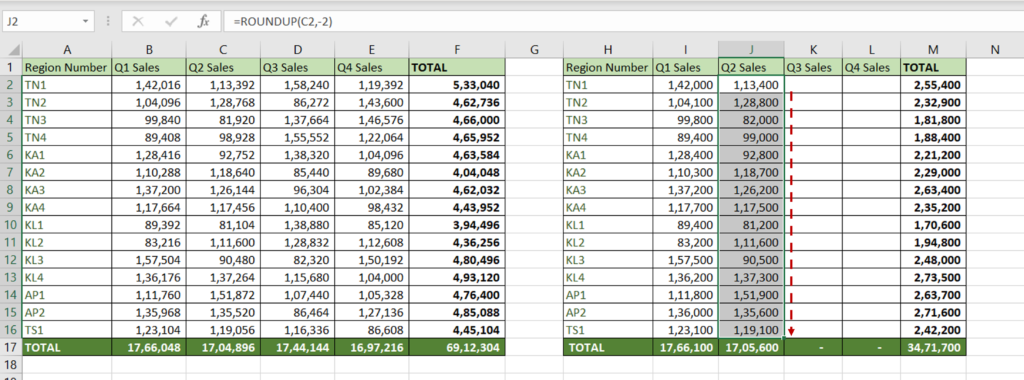This screenshot has width=1024, height=380.
Task: Click cell C14 with value 1,51,872
Action: pyautogui.click(x=223, y=295)
